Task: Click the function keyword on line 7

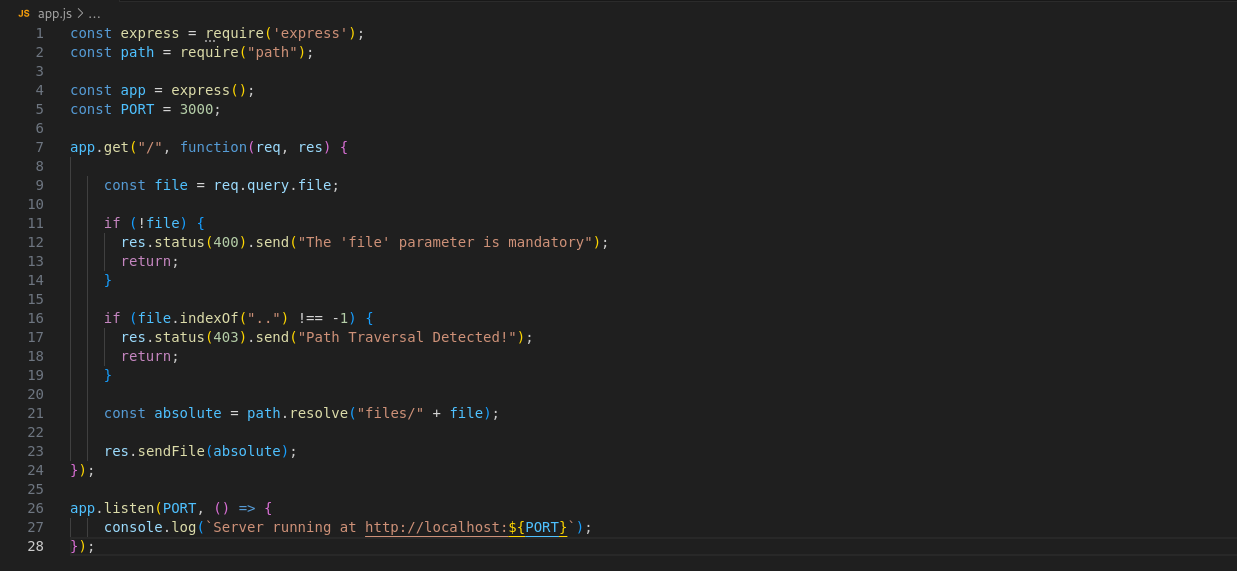Action: pos(213,147)
